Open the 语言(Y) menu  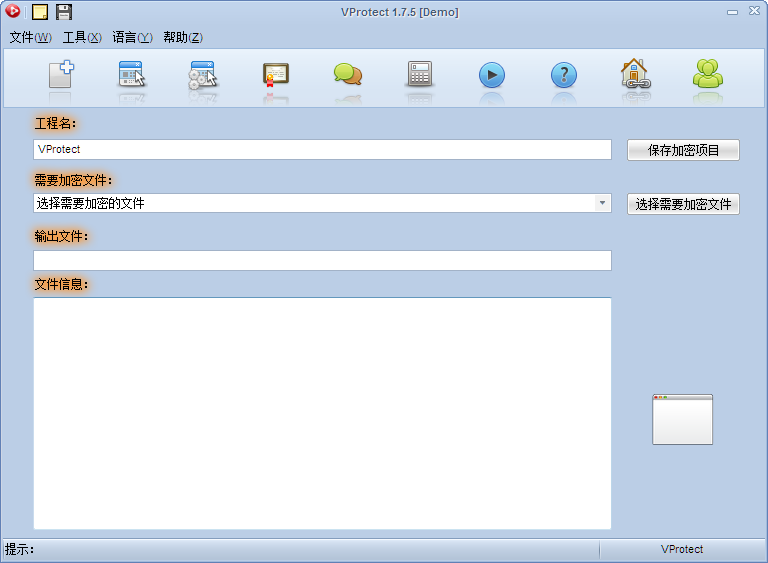coord(132,37)
